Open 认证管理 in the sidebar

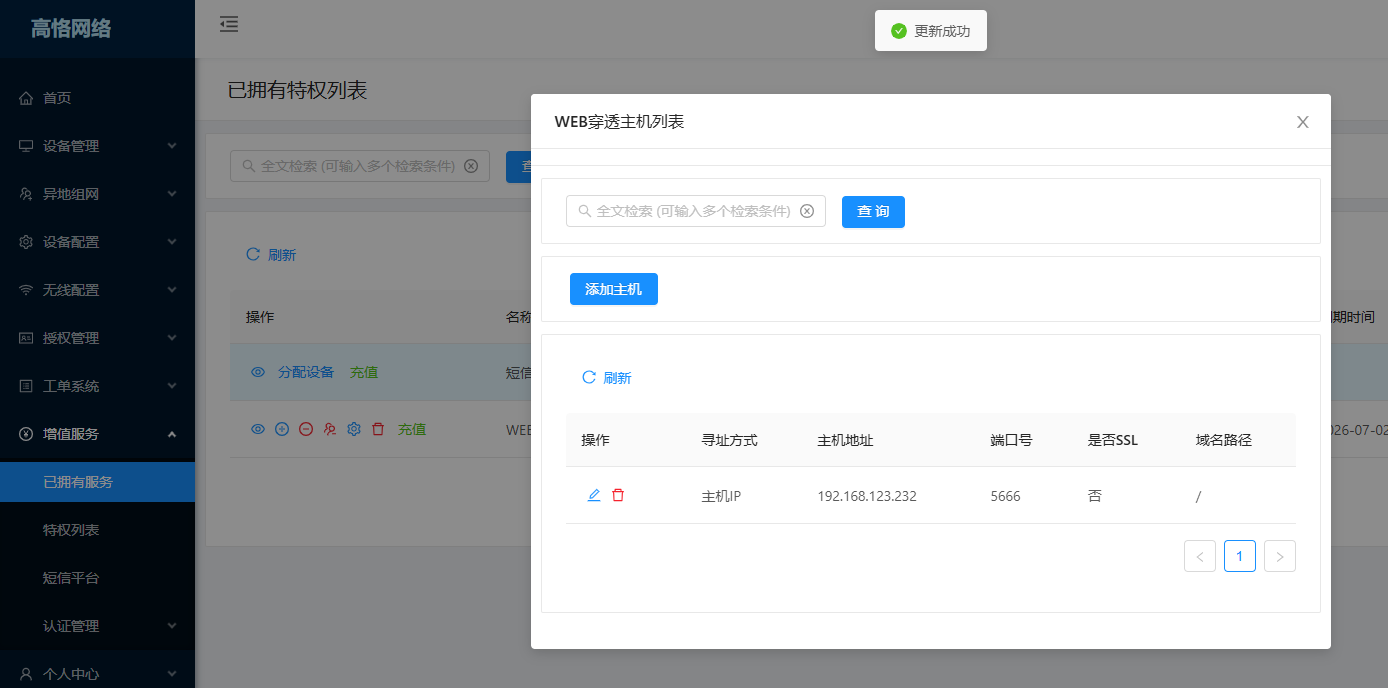coord(97,626)
